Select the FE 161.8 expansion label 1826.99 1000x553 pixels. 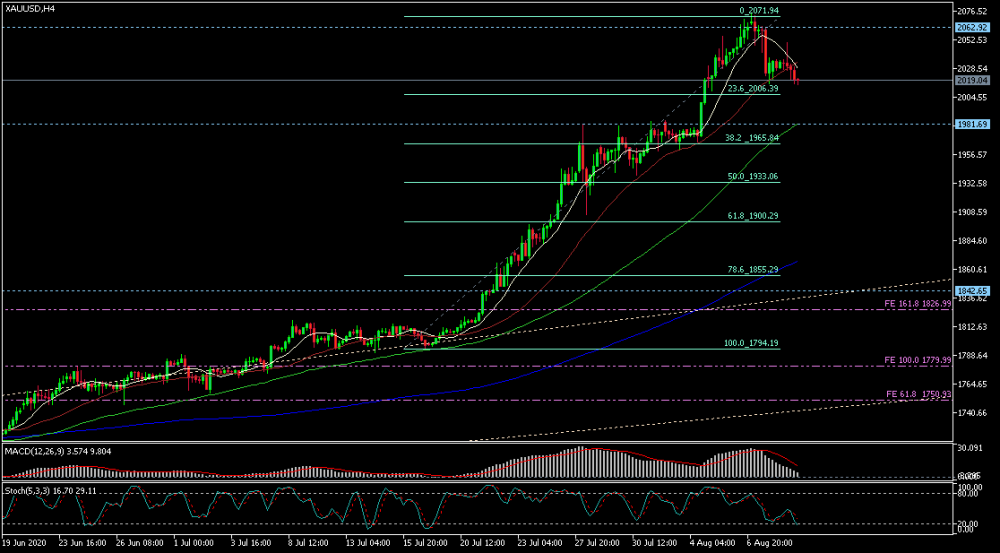point(918,304)
